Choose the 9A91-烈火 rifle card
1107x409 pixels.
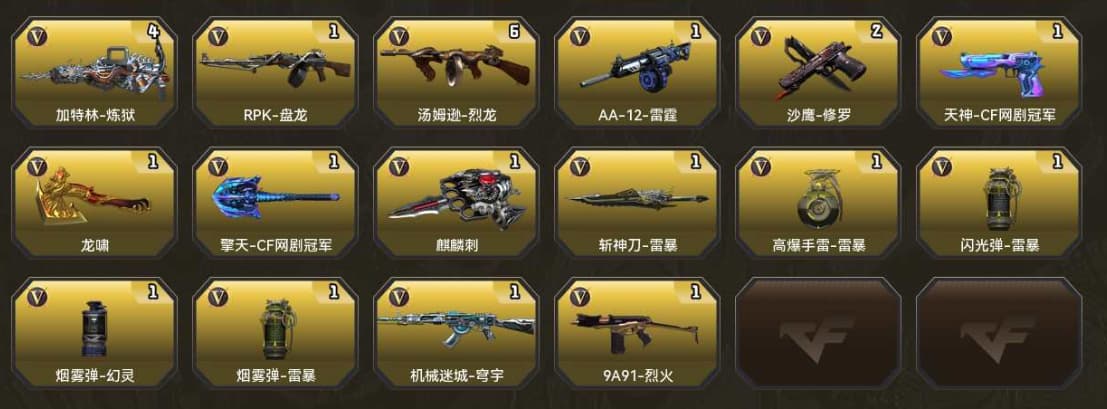pos(637,333)
